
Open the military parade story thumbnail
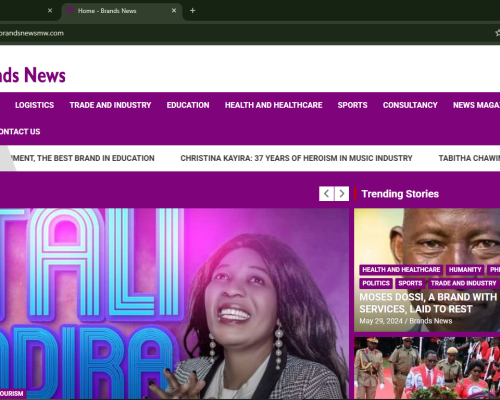tap(427, 368)
